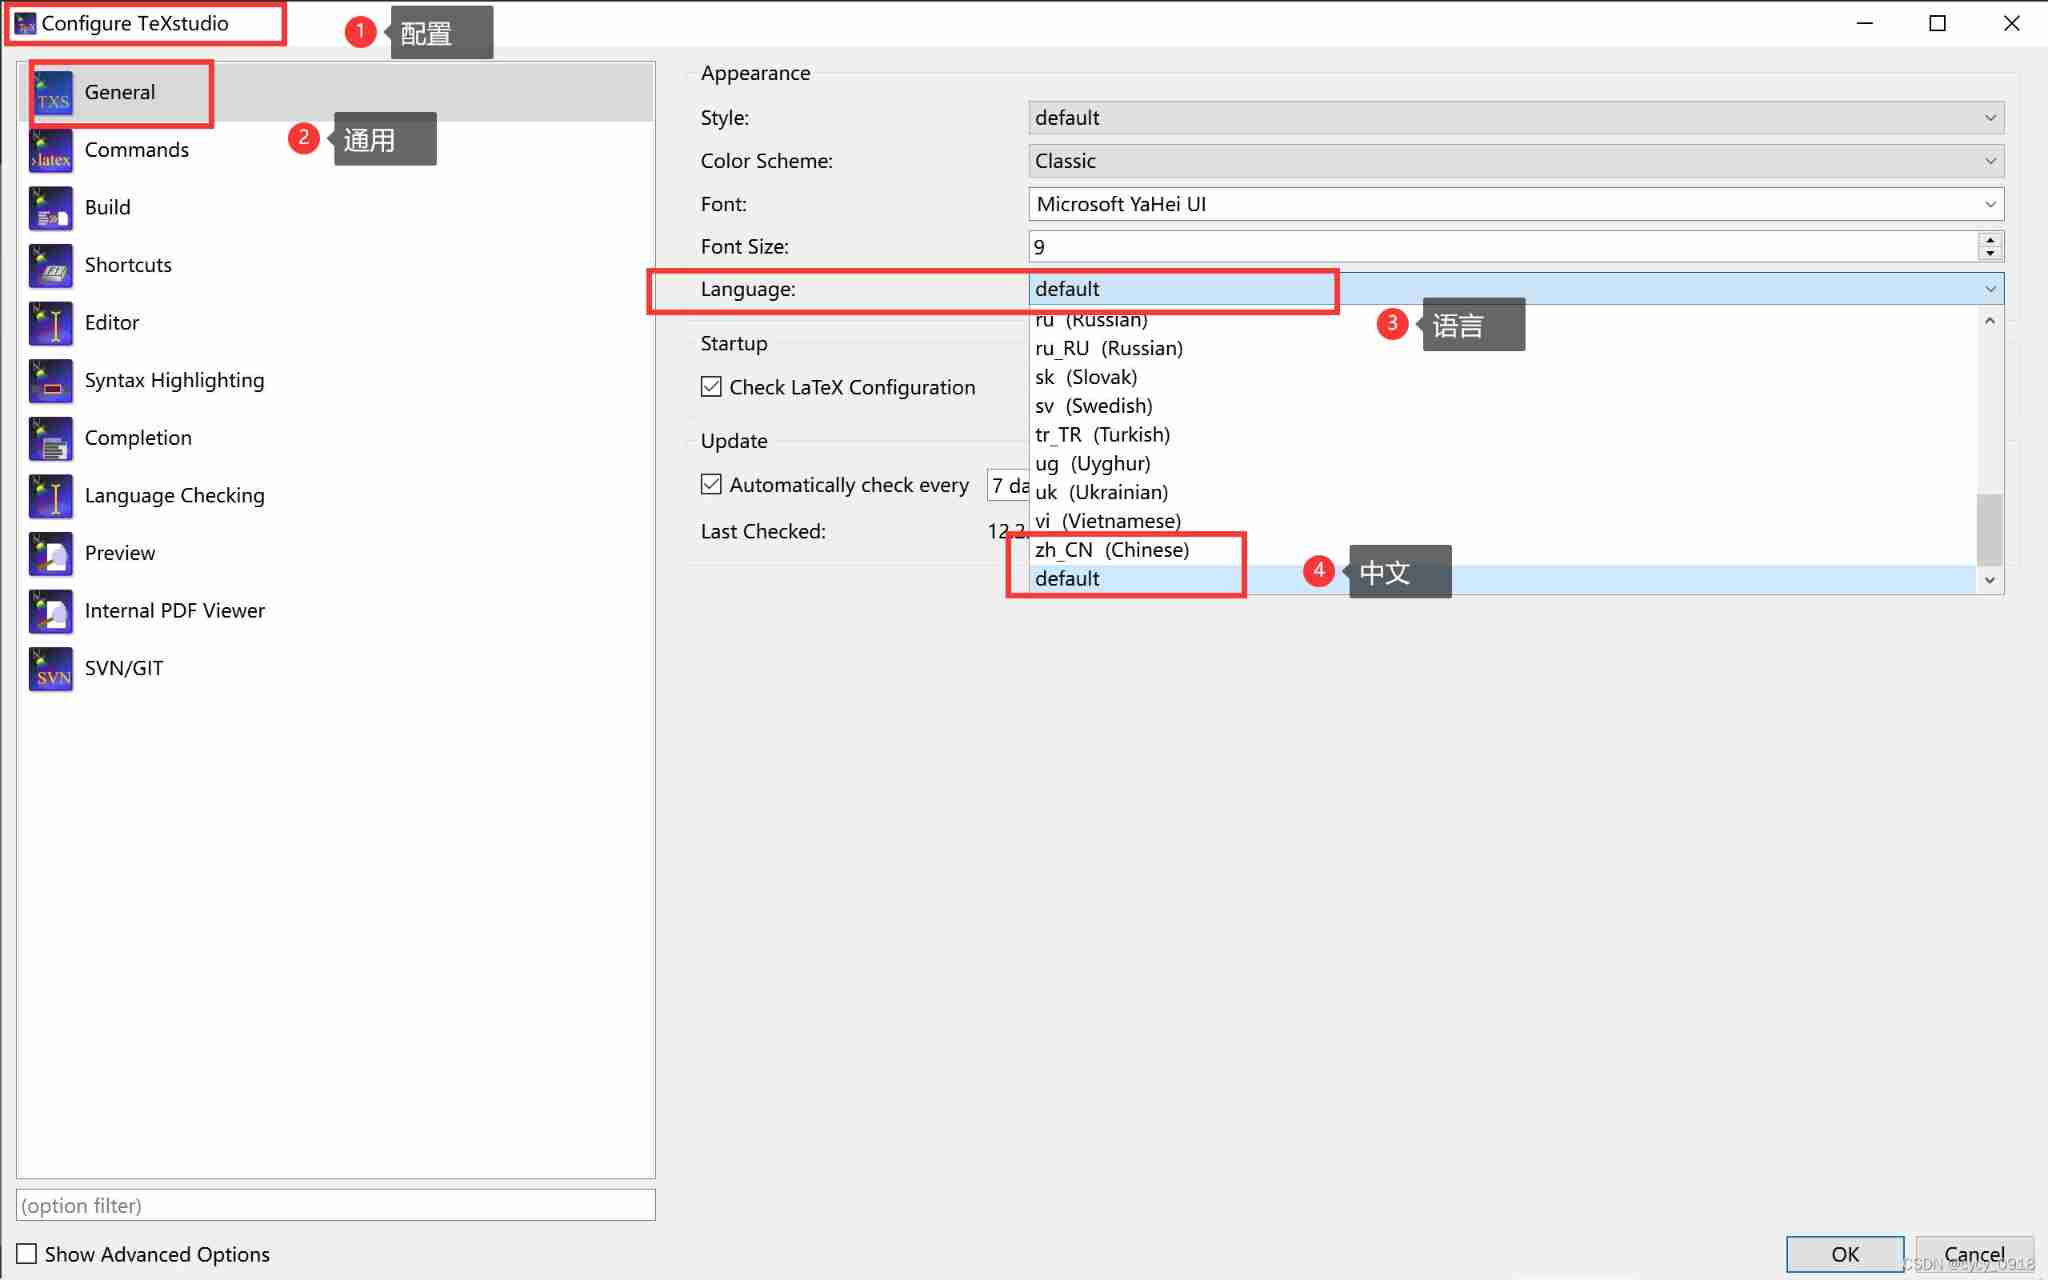The height and width of the screenshot is (1280, 2048).
Task: Toggle Automatically check every checkbox
Action: [x=712, y=484]
